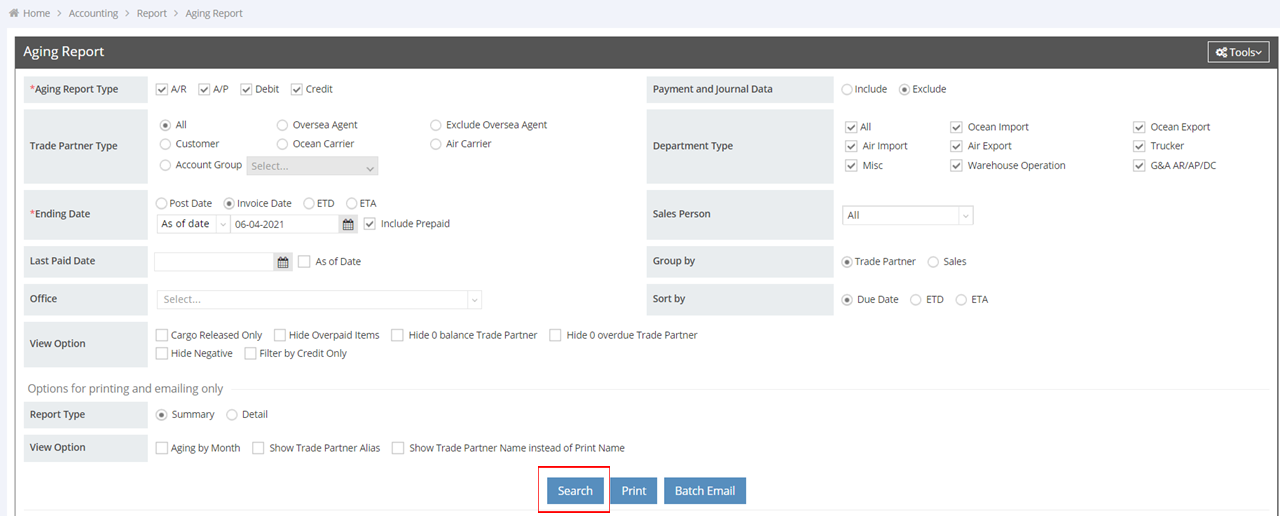Viewport: 1280px width, 516px height.
Task: Click the Print button
Action: pyautogui.click(x=633, y=490)
